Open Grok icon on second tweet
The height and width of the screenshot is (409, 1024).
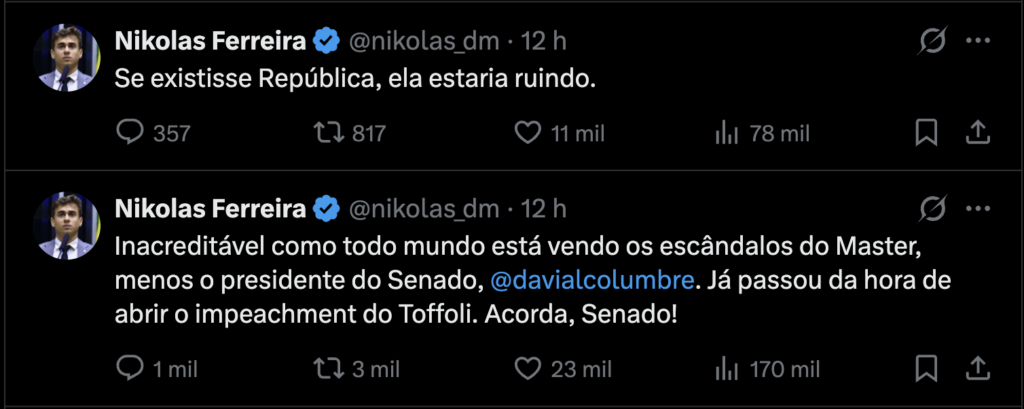pyautogui.click(x=934, y=209)
